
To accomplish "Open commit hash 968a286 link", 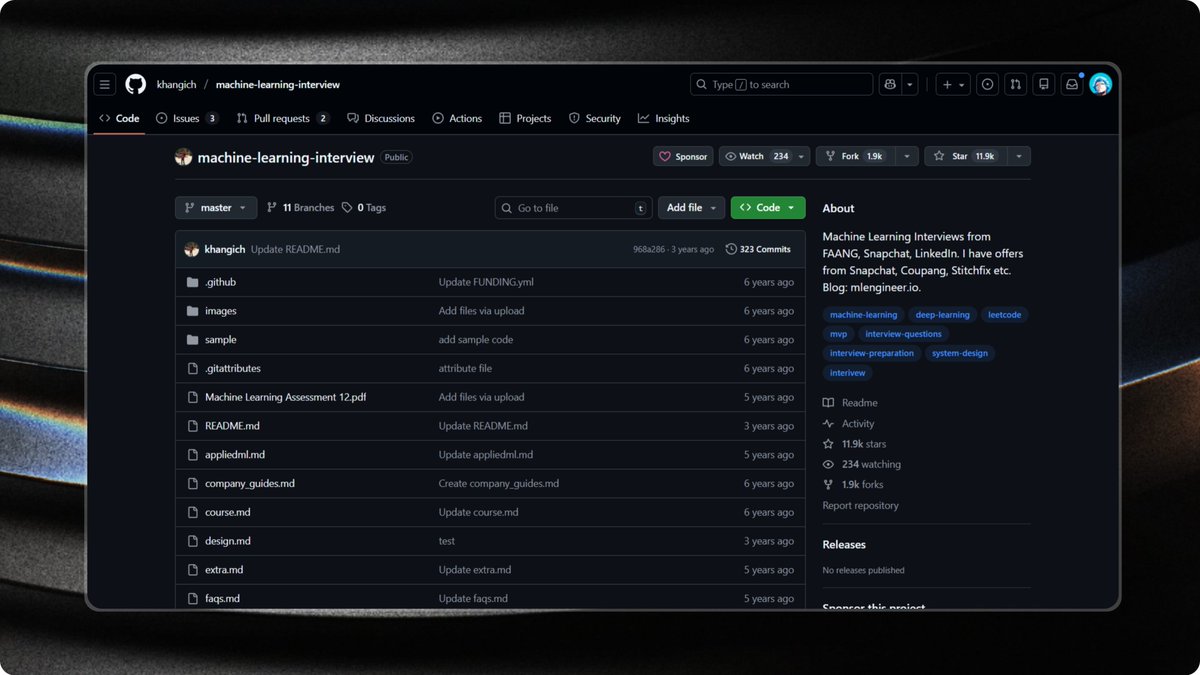I will pos(650,249).
